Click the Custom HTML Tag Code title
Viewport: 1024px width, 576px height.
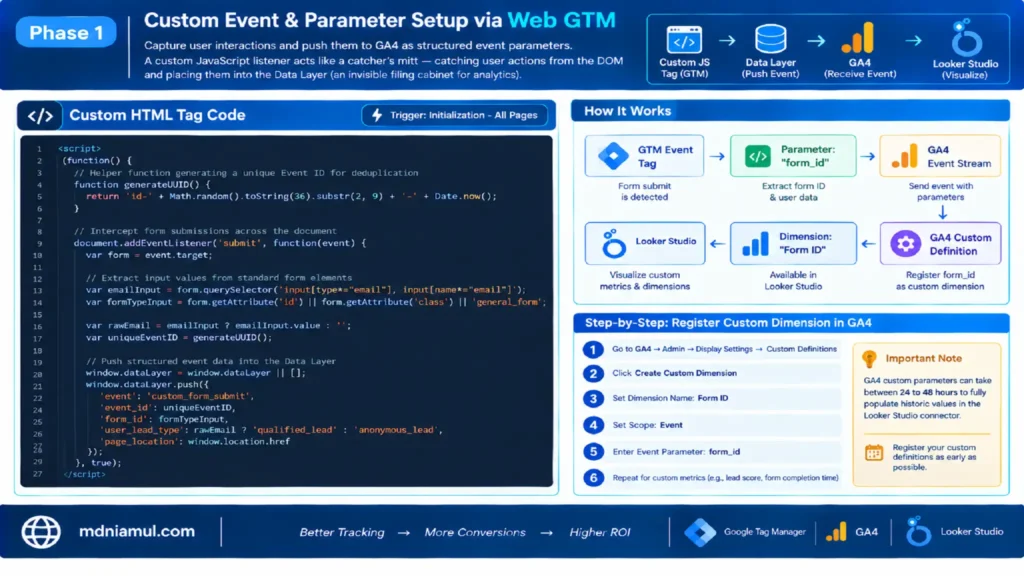157,115
